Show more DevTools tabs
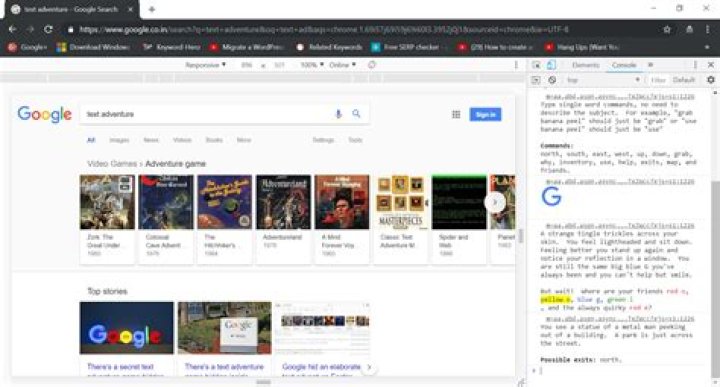Image resolution: width=720 pixels, height=387 pixels. [x=650, y=65]
